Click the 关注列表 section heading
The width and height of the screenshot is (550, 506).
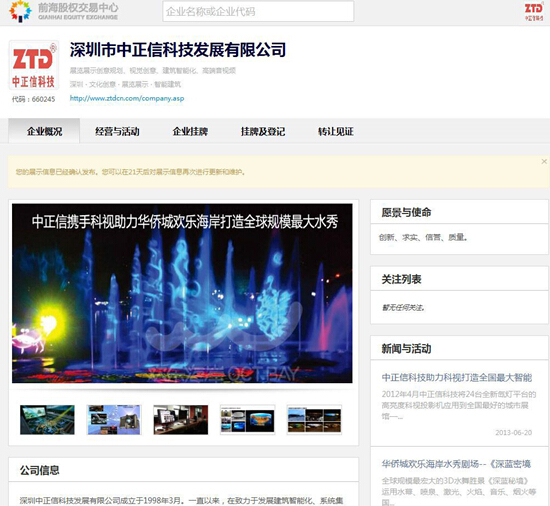point(401,279)
